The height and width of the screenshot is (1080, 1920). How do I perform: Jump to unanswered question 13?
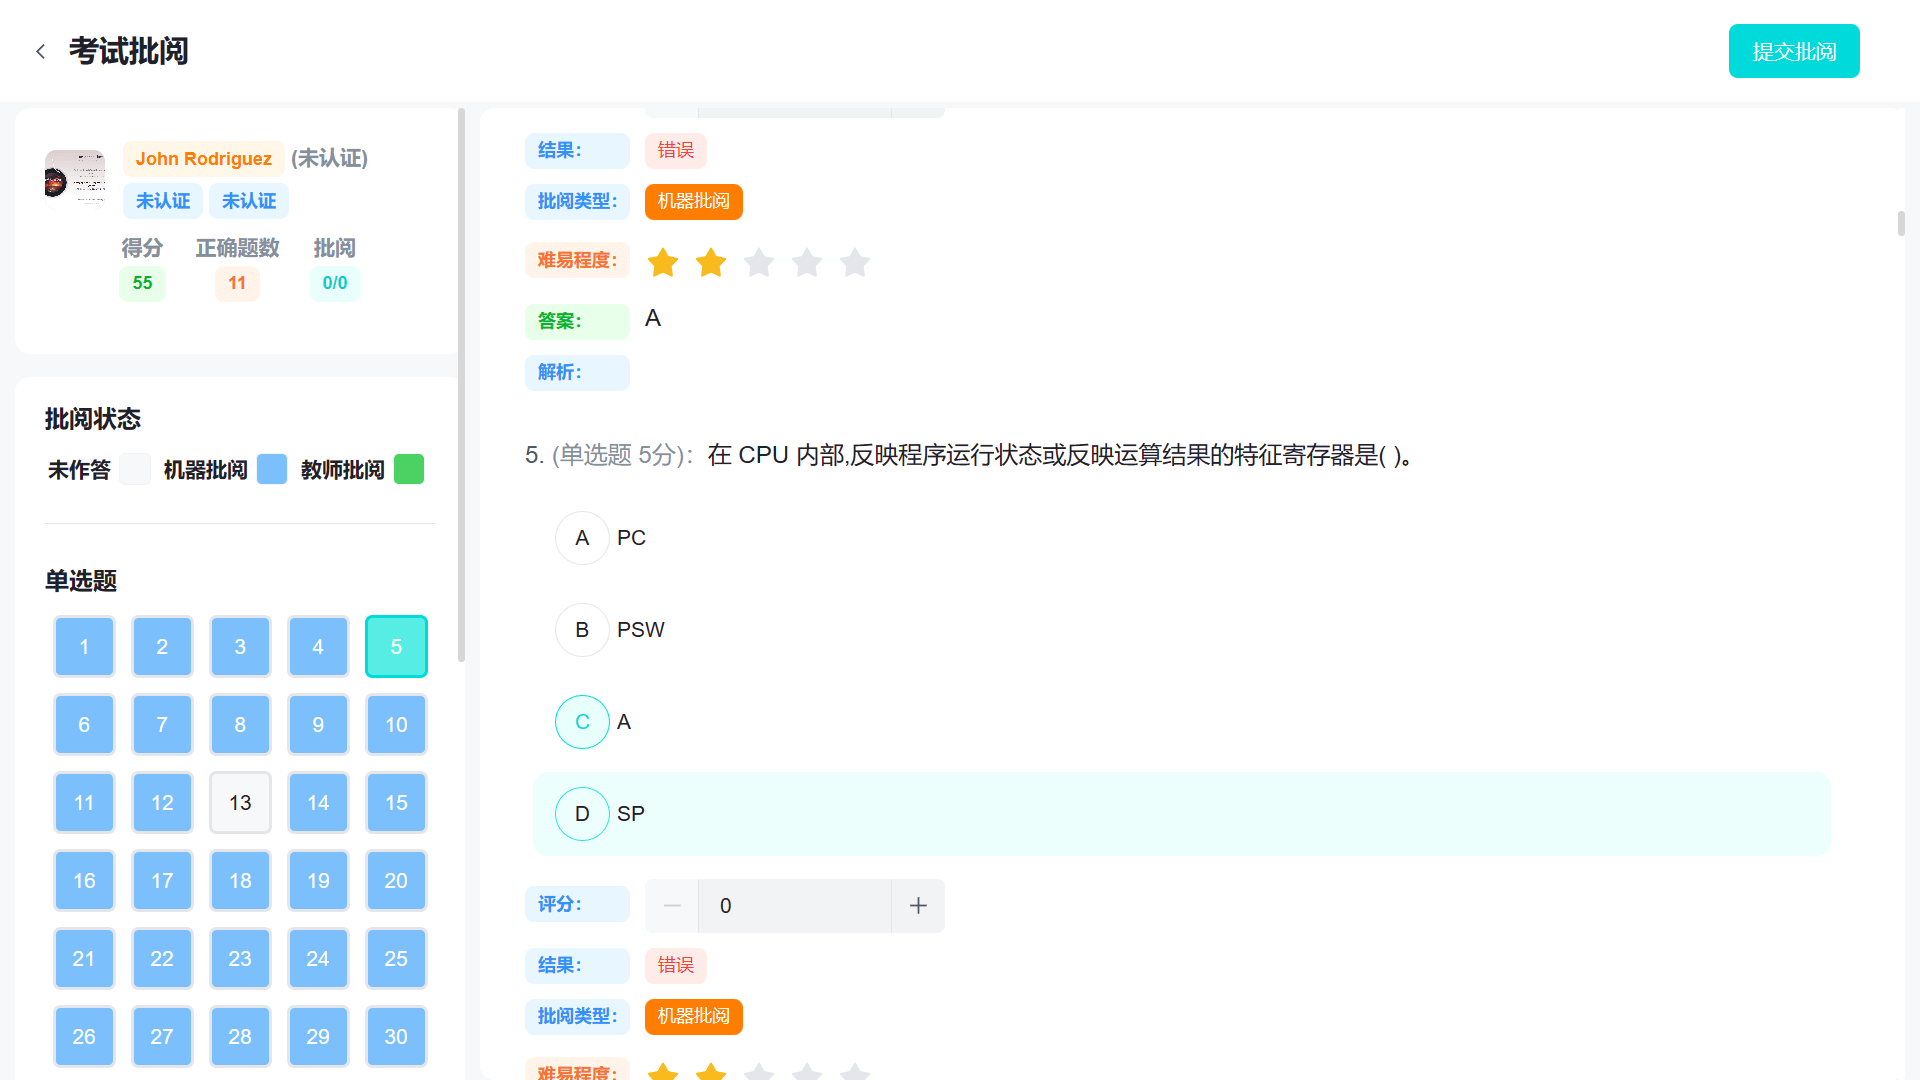point(240,802)
